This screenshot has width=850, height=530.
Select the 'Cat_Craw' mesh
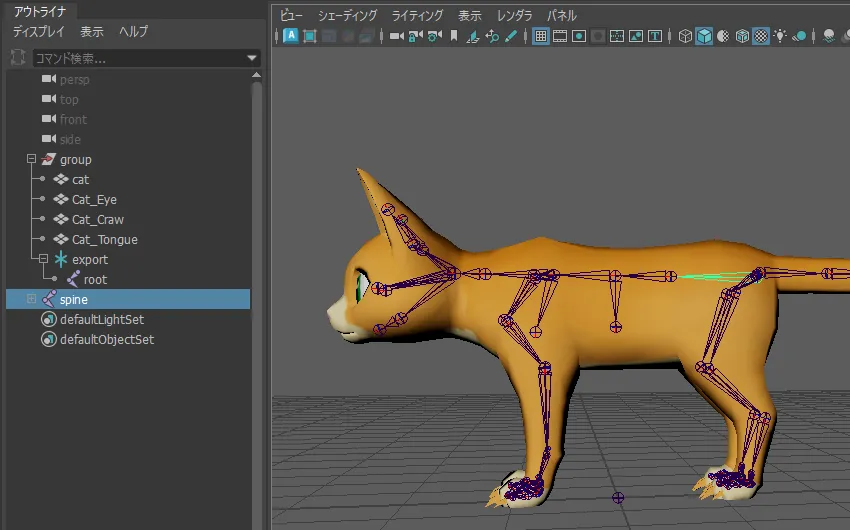click(98, 219)
